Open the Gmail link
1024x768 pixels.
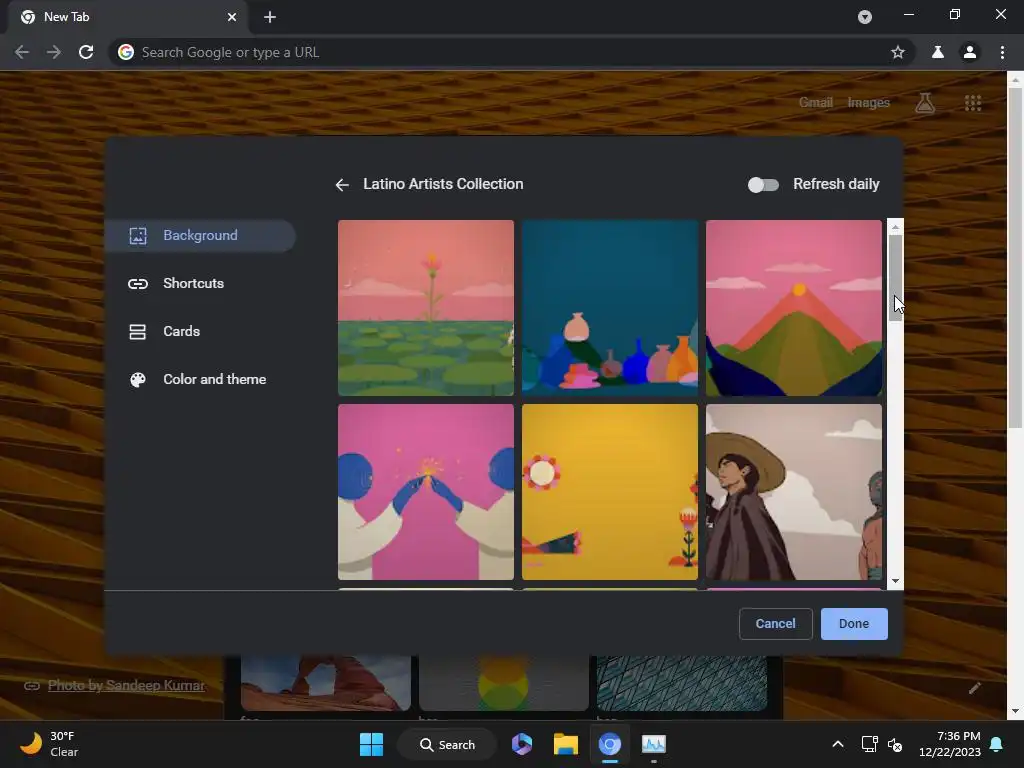(816, 103)
